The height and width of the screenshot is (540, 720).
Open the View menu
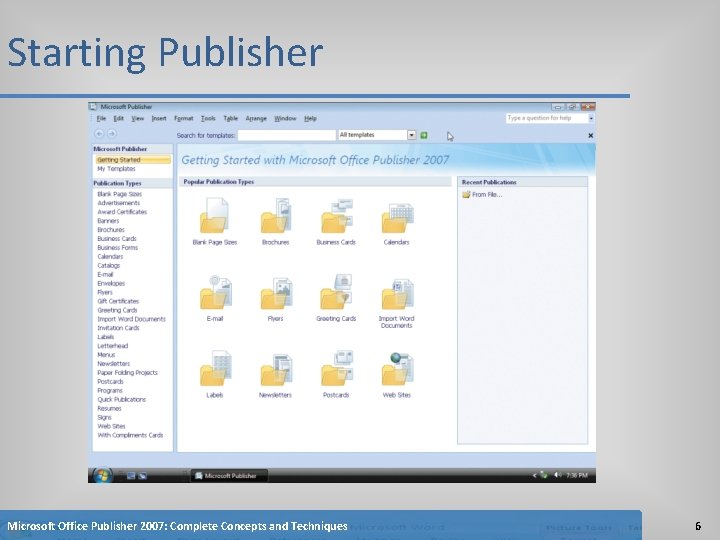point(138,118)
